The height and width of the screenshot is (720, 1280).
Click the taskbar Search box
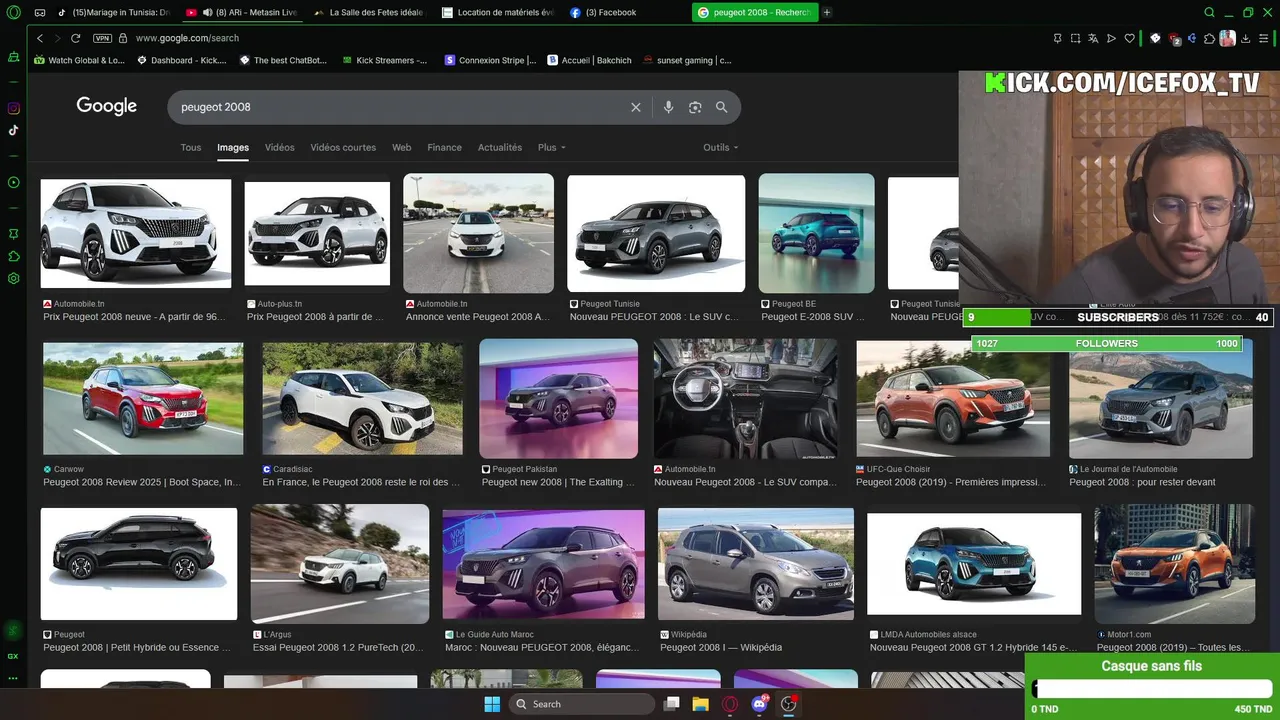click(582, 704)
